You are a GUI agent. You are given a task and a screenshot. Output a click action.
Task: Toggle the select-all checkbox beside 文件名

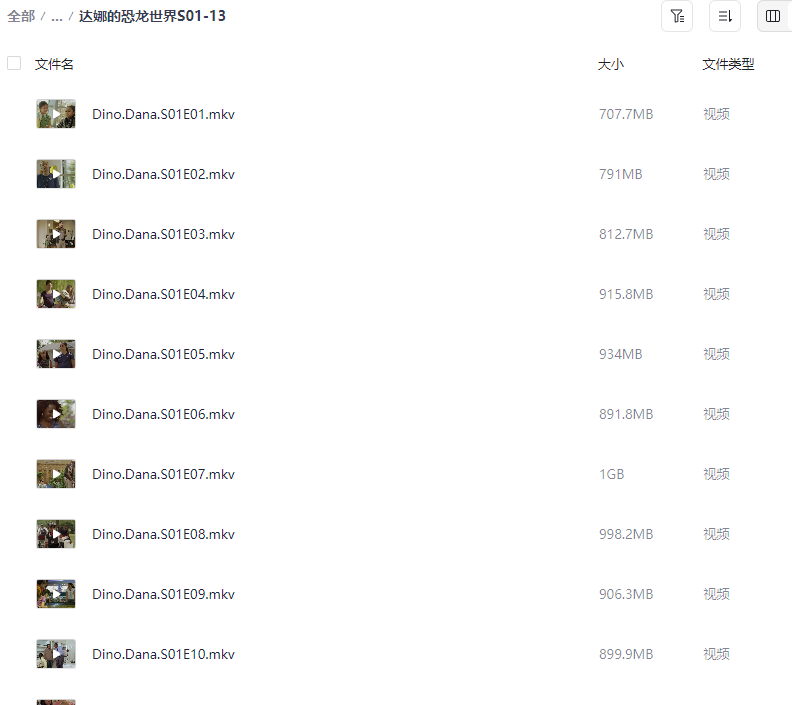[14, 63]
